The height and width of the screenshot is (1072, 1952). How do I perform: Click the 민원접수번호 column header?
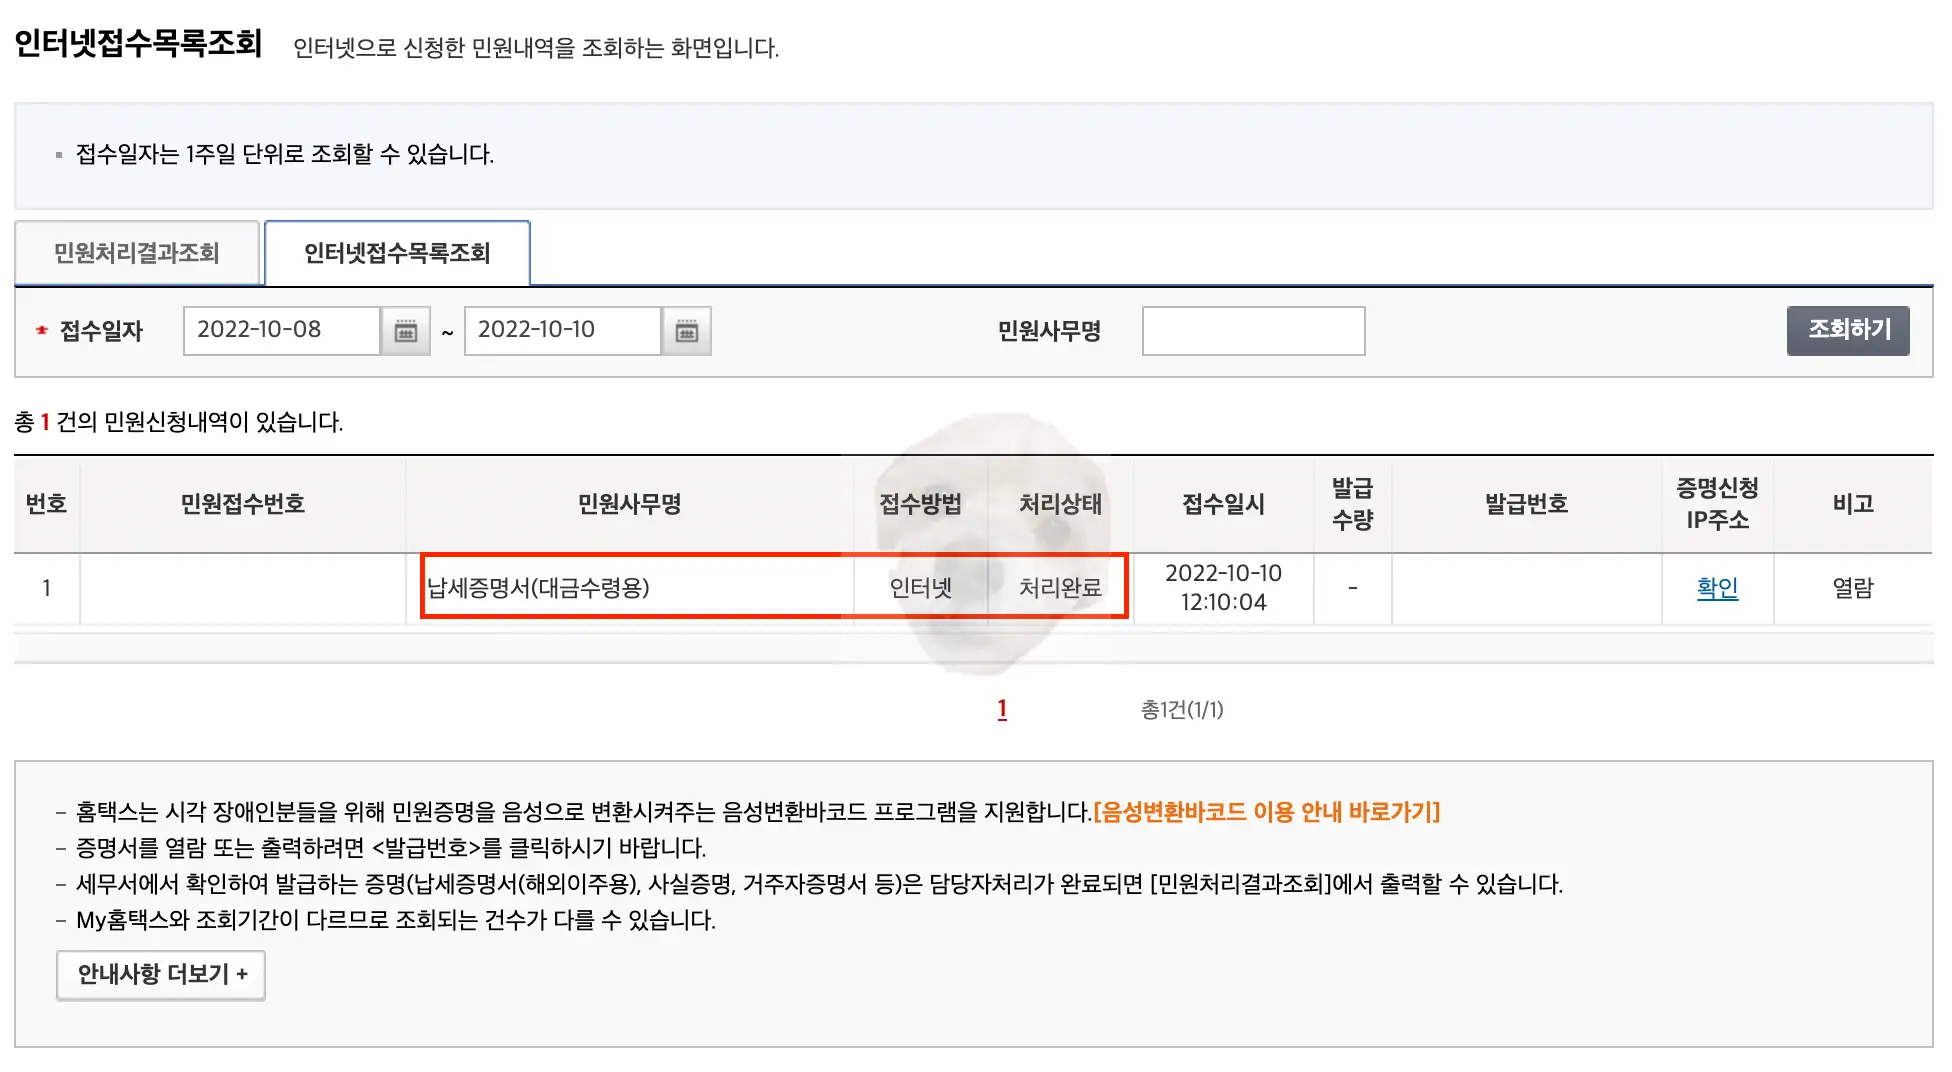[x=242, y=505]
